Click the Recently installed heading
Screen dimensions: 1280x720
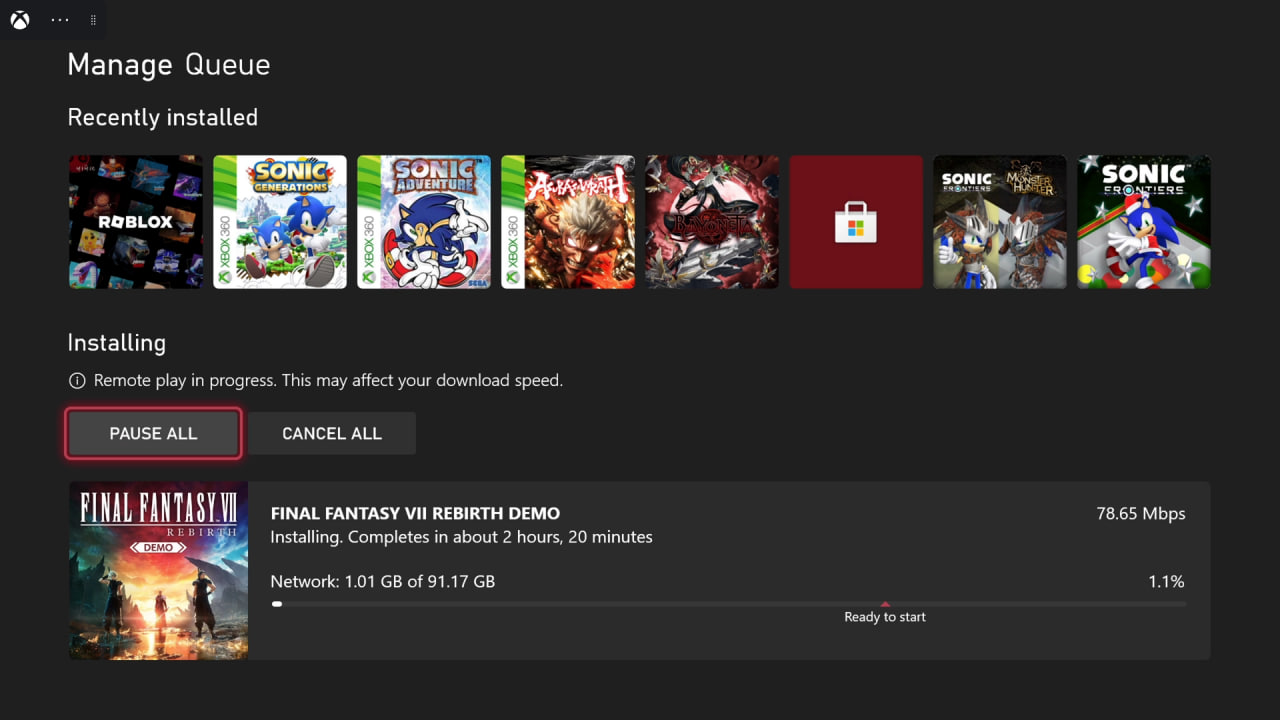point(163,117)
